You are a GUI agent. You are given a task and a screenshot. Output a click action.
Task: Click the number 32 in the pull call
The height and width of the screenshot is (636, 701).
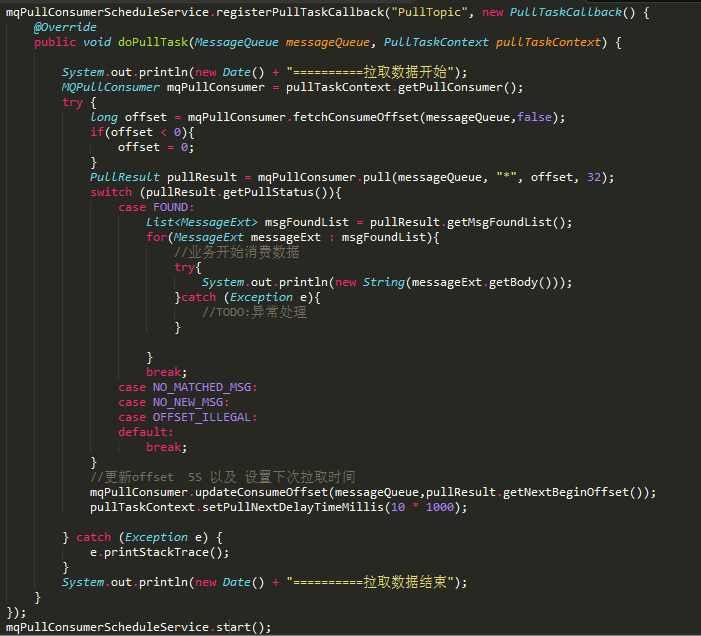(594, 177)
